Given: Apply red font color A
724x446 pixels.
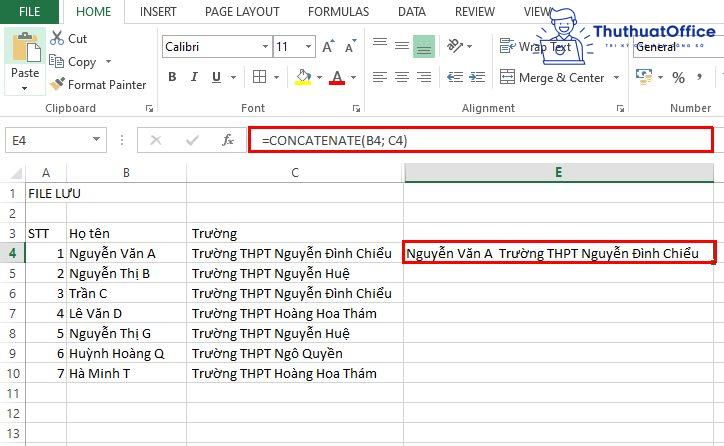Looking at the screenshot, I should tap(337, 77).
